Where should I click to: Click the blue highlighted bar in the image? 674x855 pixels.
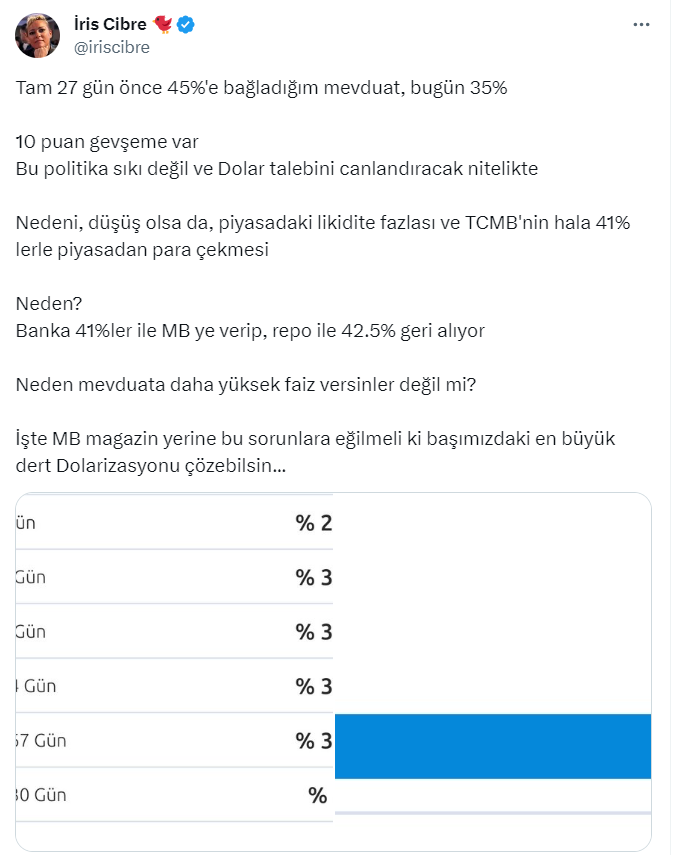coord(492,746)
